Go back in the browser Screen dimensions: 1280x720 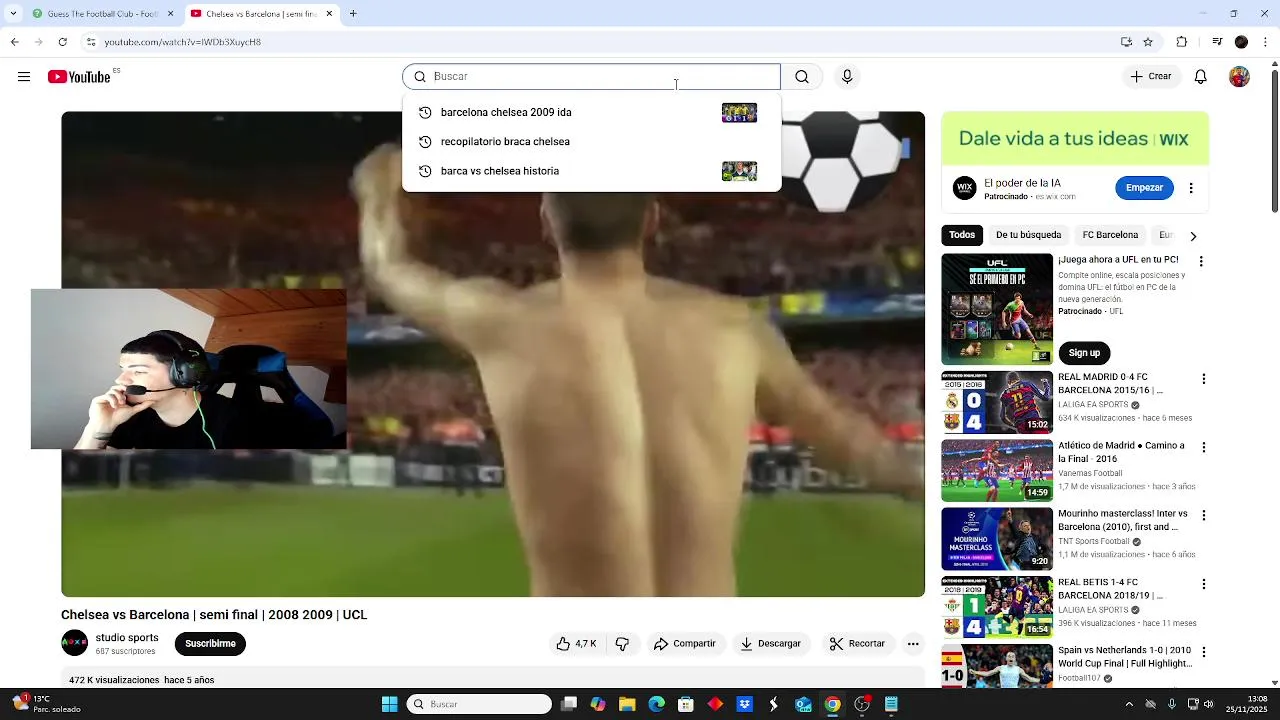pyautogui.click(x=14, y=42)
